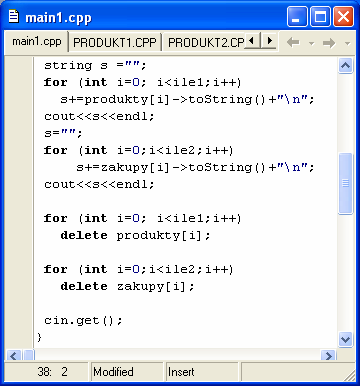
Task: Minimize the main1.cpp window
Action: pyautogui.click(x=297, y=17)
